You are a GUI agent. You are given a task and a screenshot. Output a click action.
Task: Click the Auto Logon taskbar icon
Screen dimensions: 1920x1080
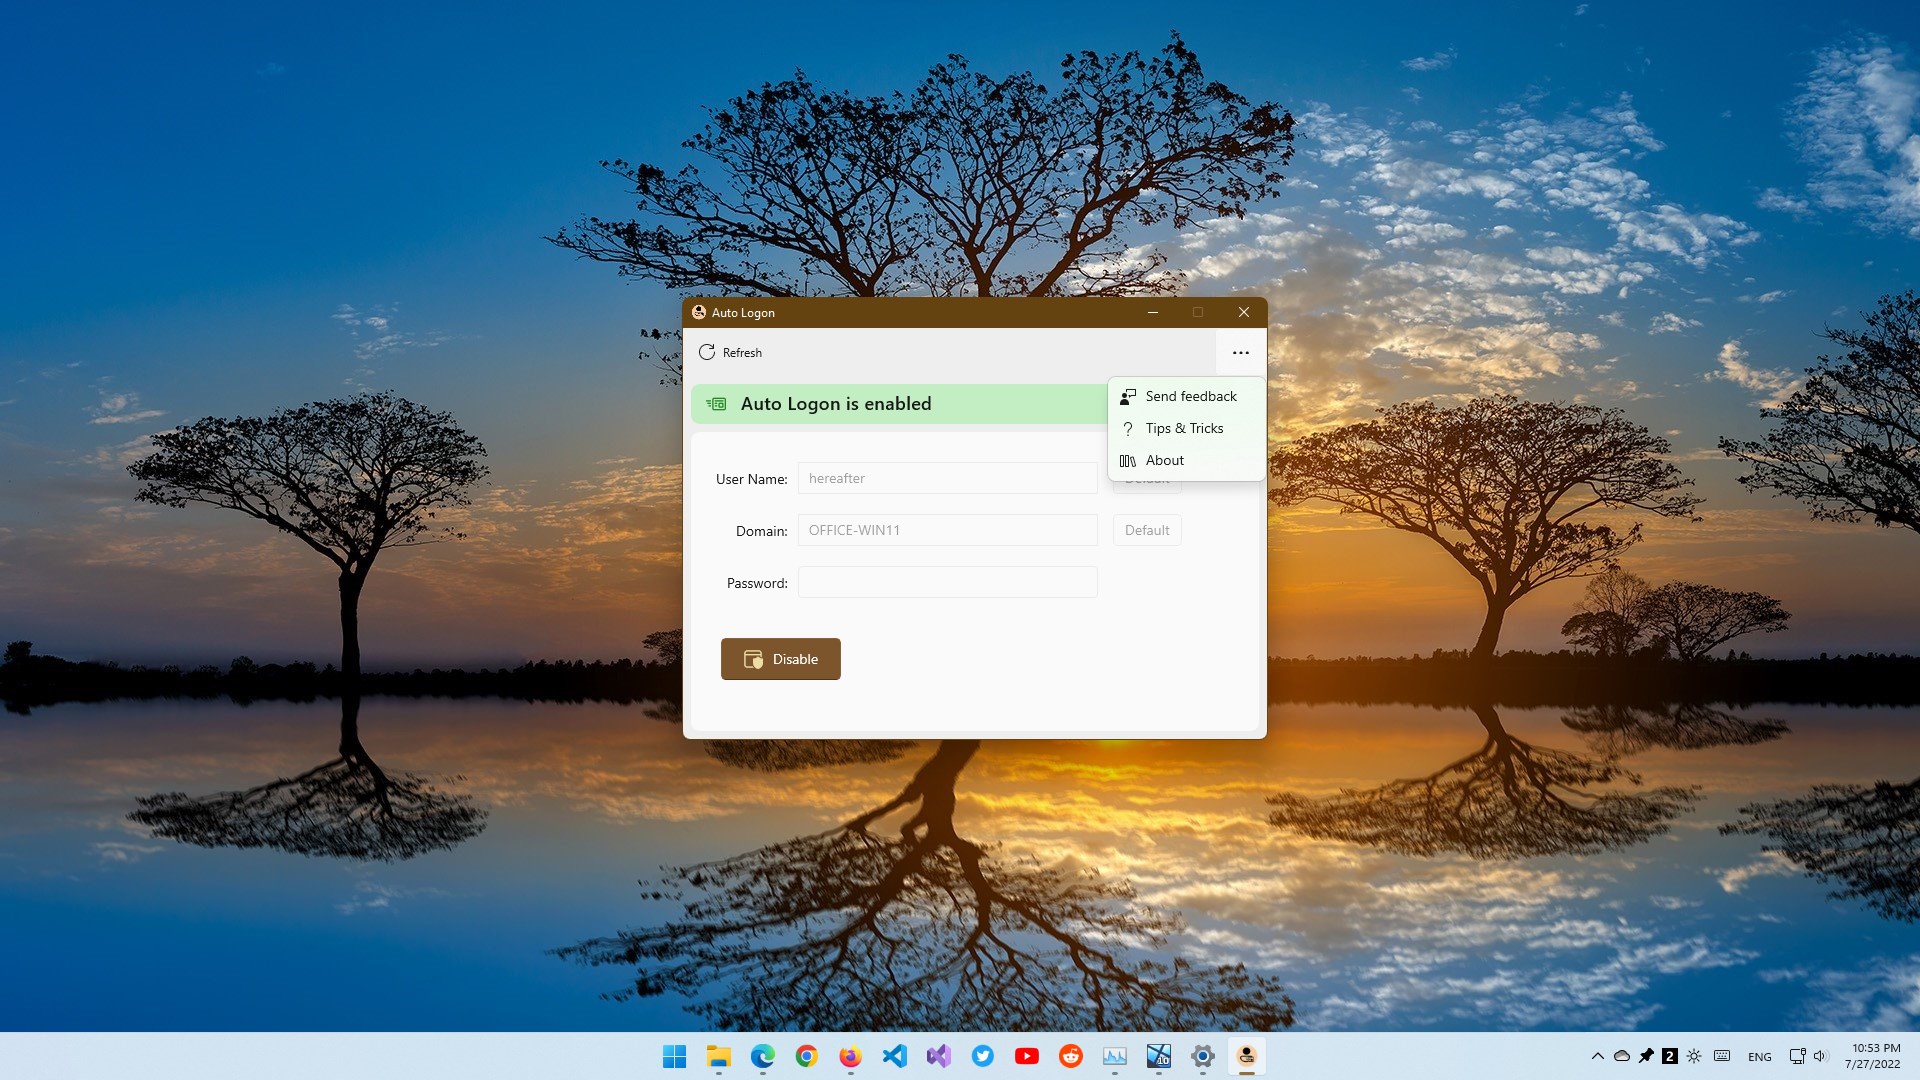tap(1247, 1056)
